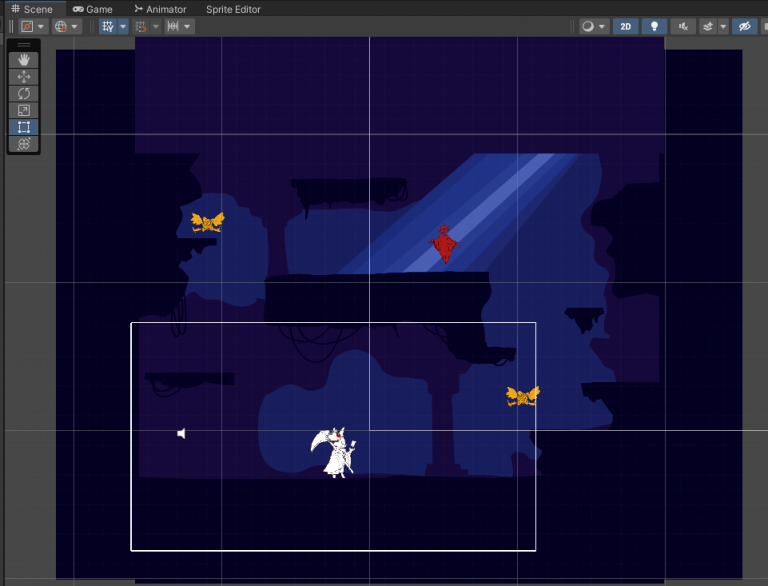Toggle scene audio mute button
768x586 pixels.
(x=684, y=27)
